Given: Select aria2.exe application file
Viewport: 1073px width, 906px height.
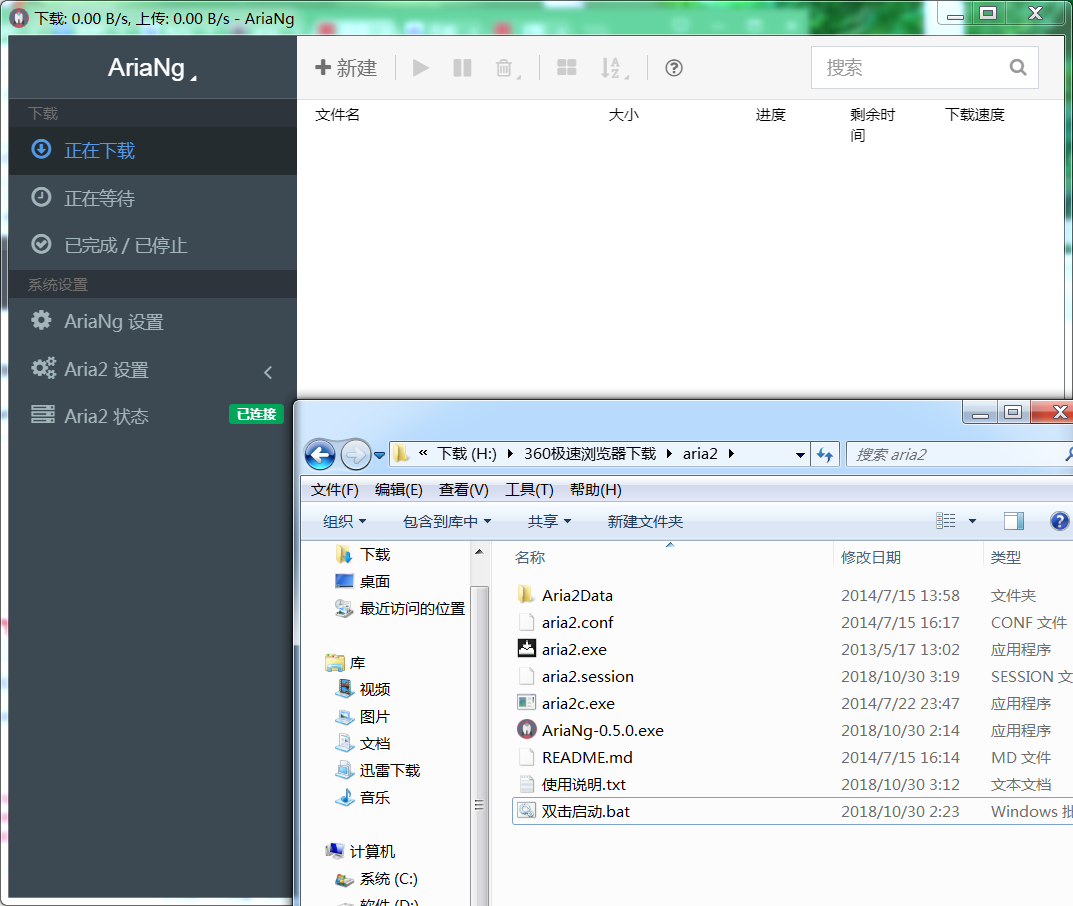Looking at the screenshot, I should (574, 649).
